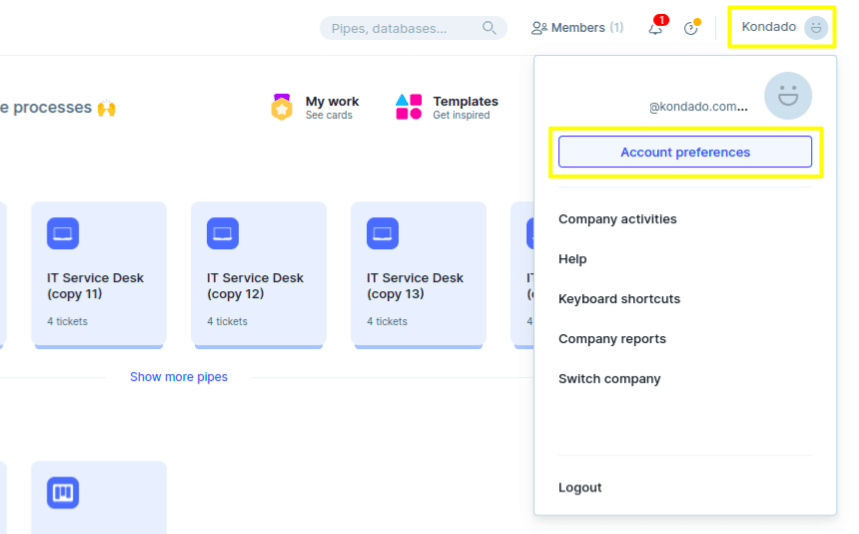Choose Switch company option
859x534 pixels.
609,379
